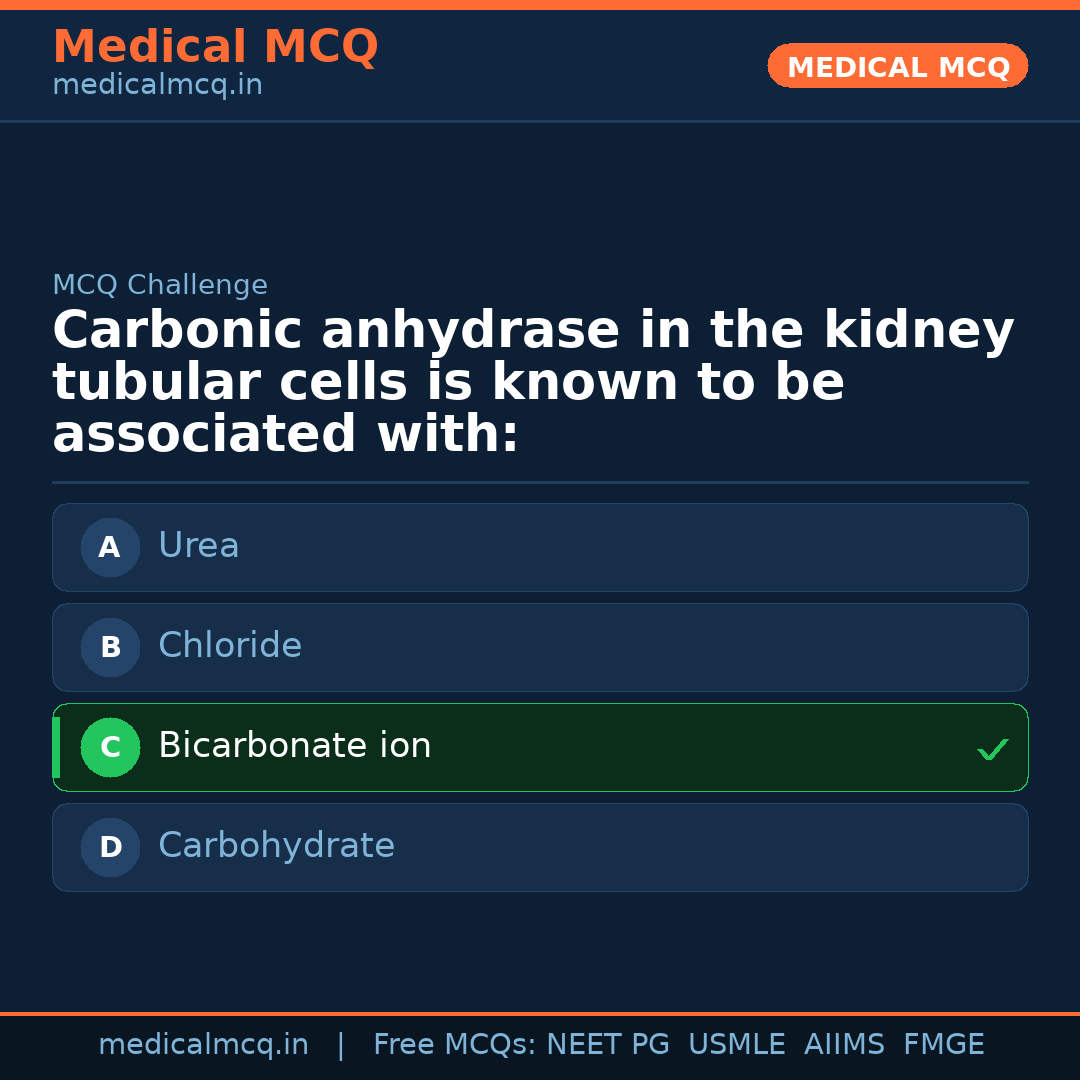The height and width of the screenshot is (1080, 1080).
Task: Click NEET PG in the footer
Action: (x=608, y=1045)
